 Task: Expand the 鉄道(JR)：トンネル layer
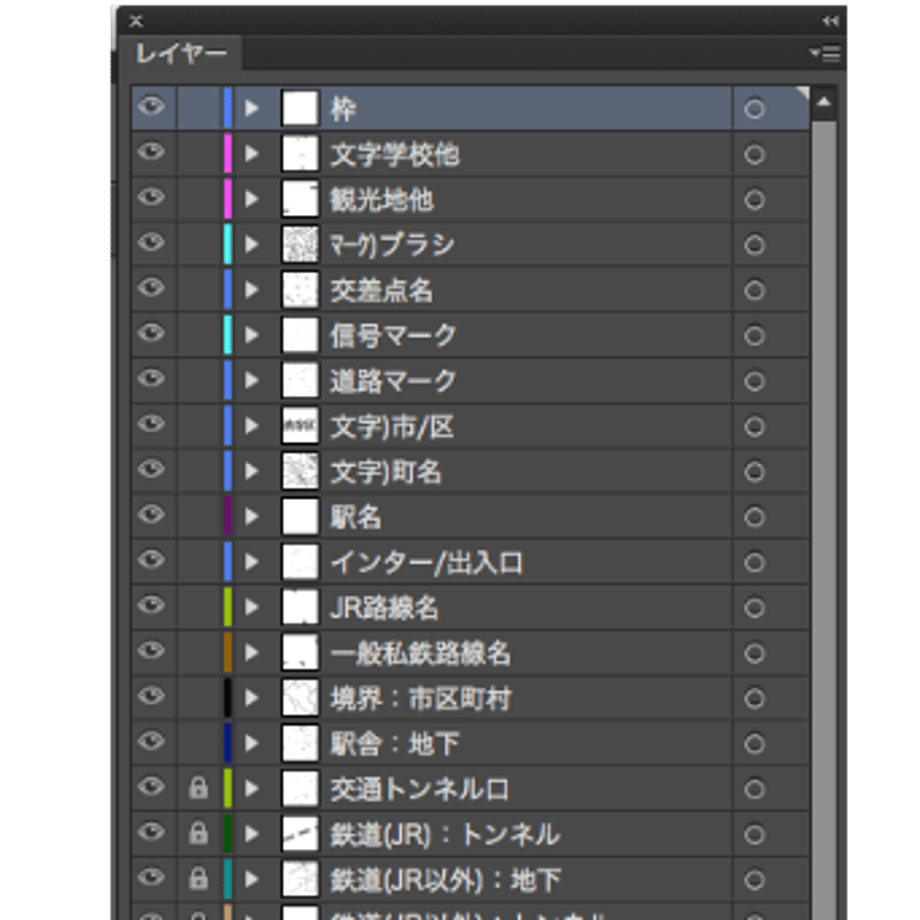coord(252,834)
